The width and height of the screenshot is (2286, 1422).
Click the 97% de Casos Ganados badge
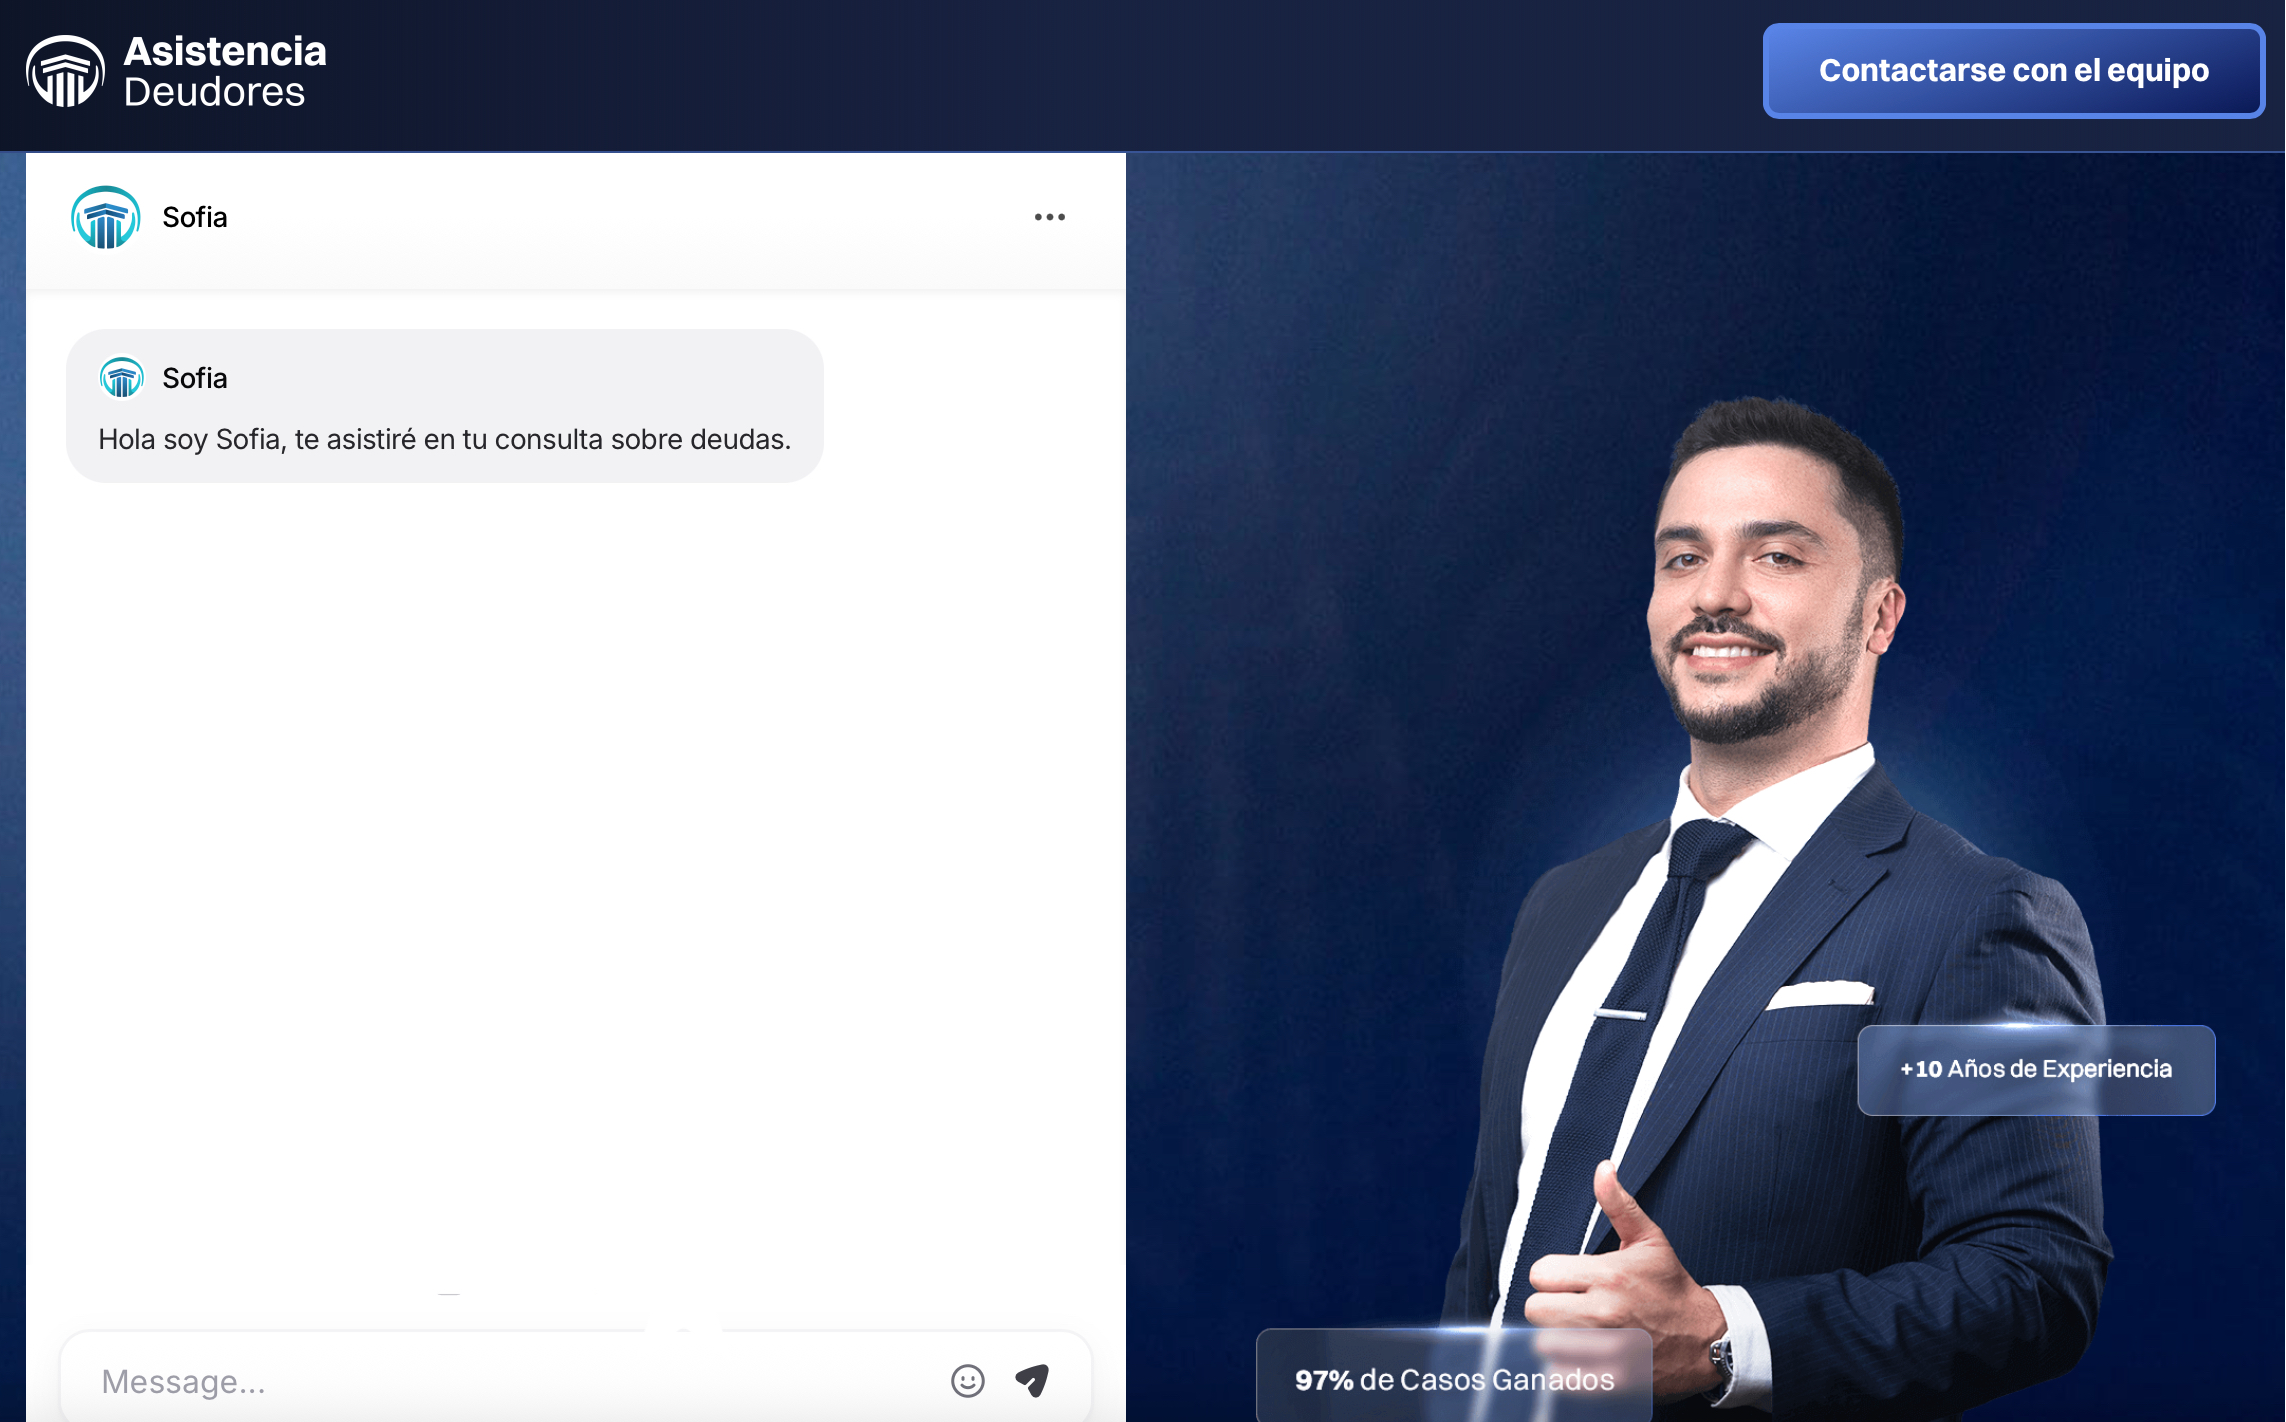pyautogui.click(x=1453, y=1380)
